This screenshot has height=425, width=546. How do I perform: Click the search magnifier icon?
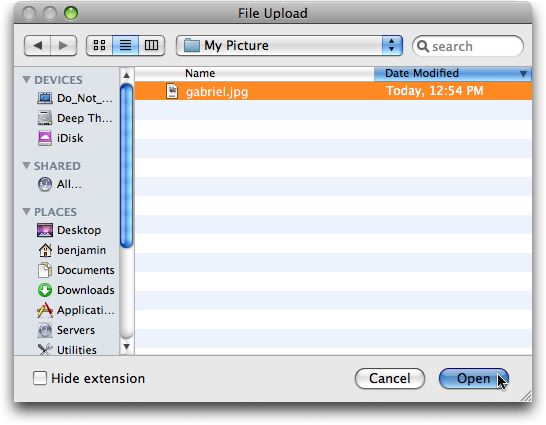click(423, 46)
